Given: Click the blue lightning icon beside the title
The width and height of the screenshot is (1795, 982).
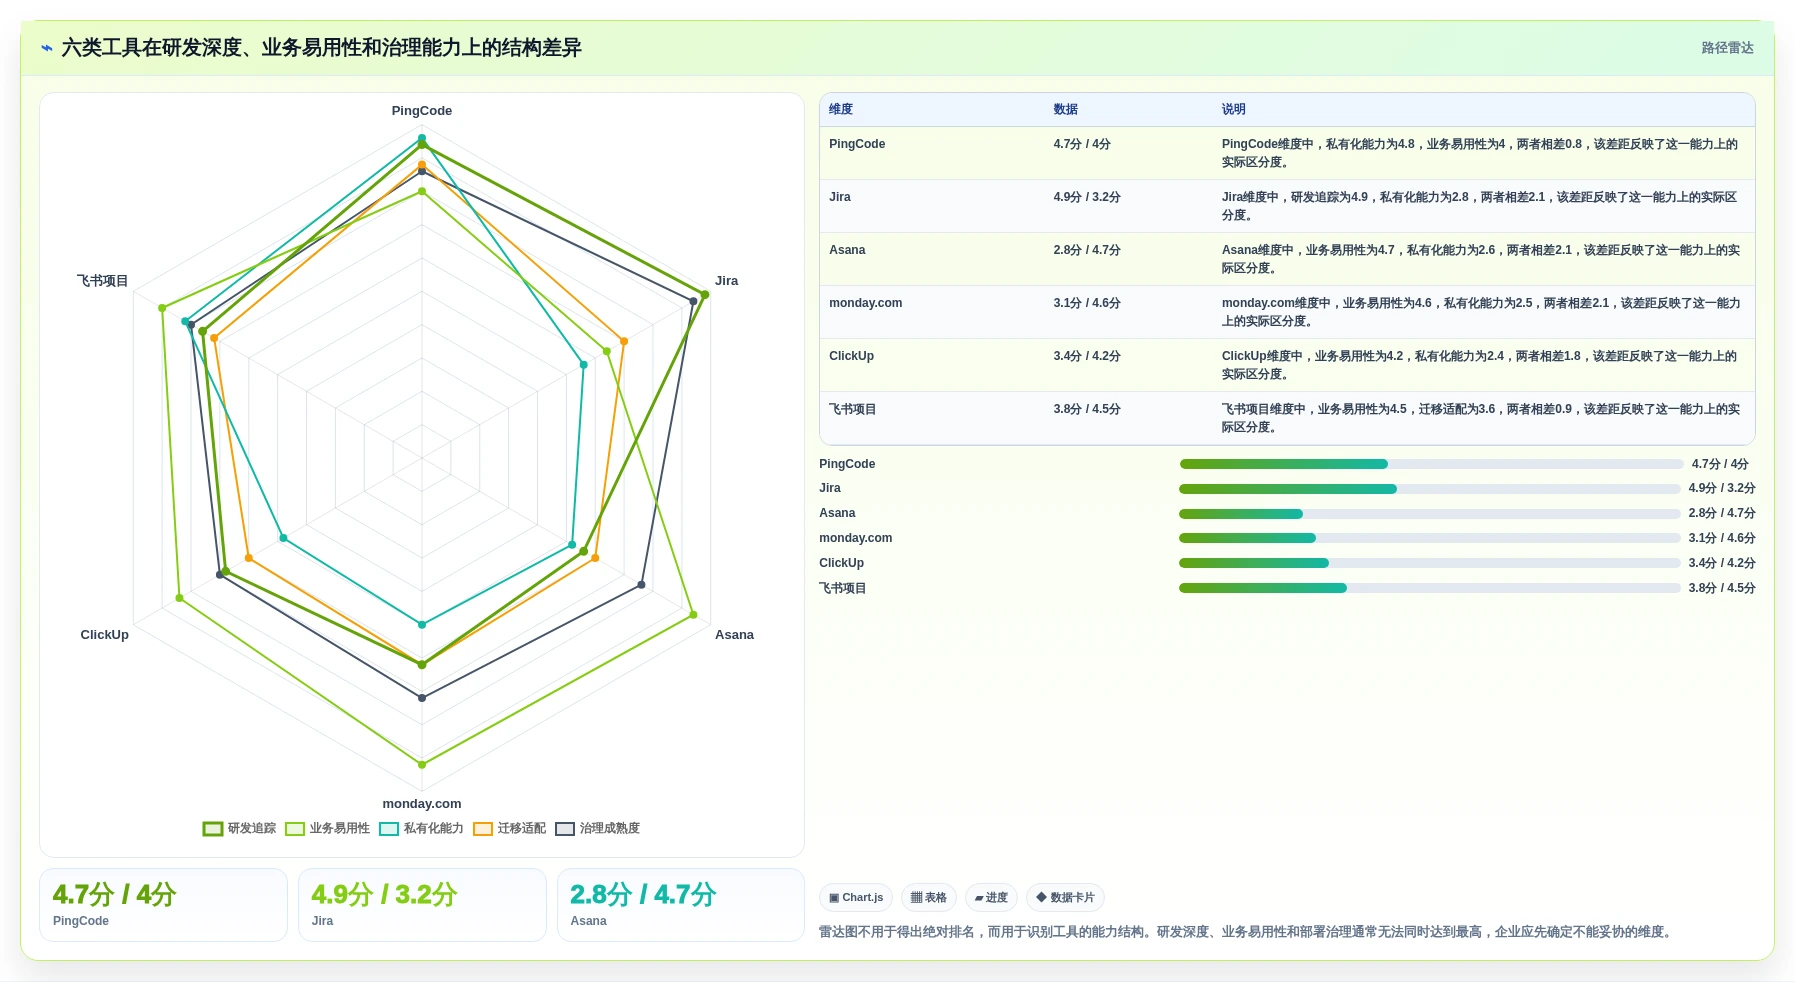Looking at the screenshot, I should click(47, 48).
